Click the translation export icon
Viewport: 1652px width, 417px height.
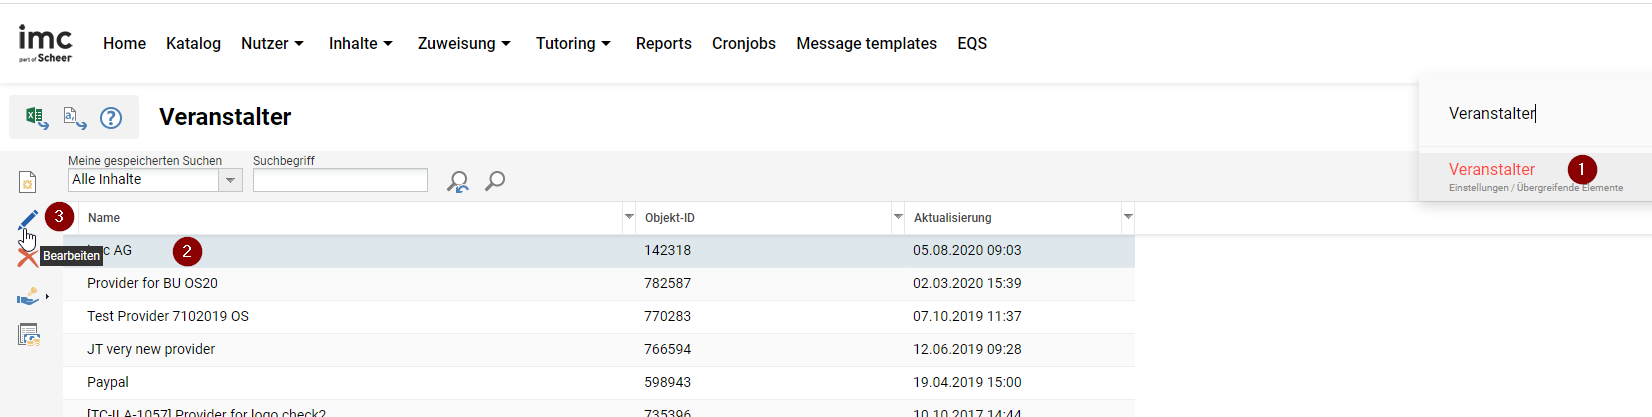tap(75, 118)
